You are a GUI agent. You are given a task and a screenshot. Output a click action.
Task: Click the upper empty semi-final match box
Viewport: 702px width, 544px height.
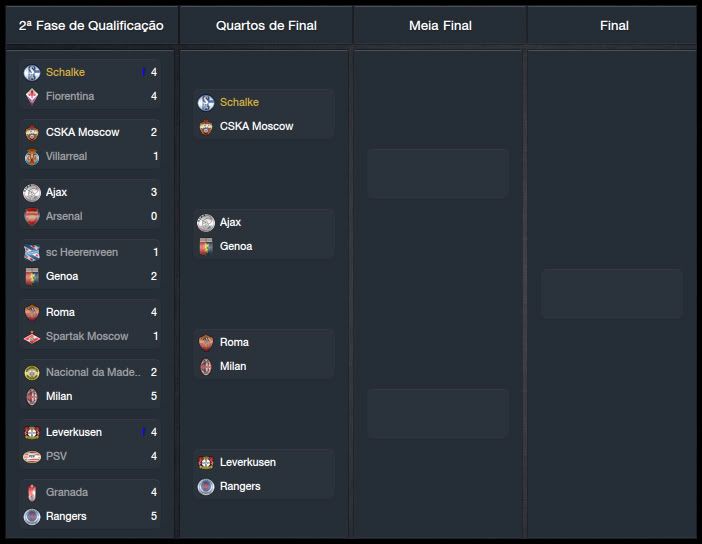[438, 173]
